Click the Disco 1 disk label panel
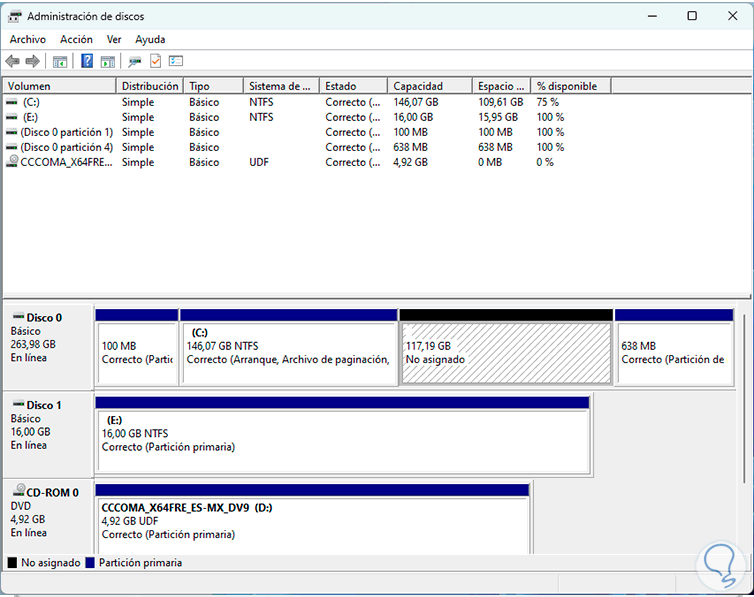The image size is (754, 597). (48, 434)
